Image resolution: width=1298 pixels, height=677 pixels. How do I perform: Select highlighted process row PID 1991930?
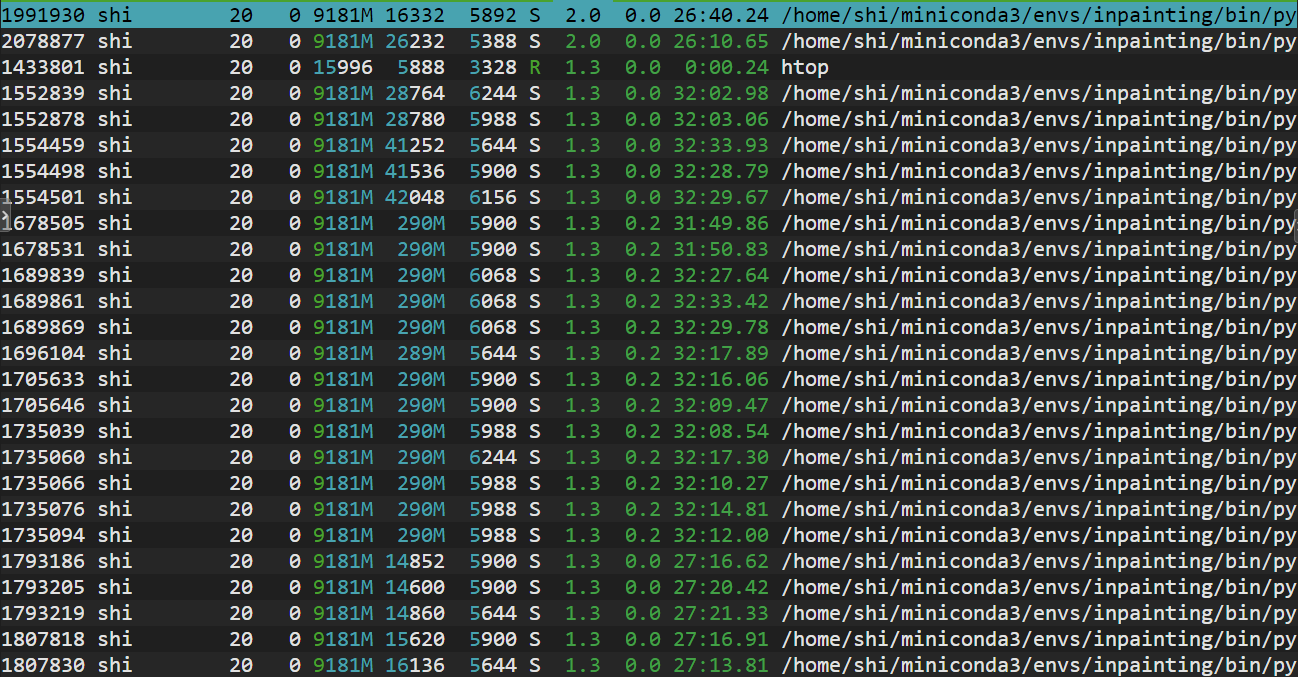[x=43, y=15]
